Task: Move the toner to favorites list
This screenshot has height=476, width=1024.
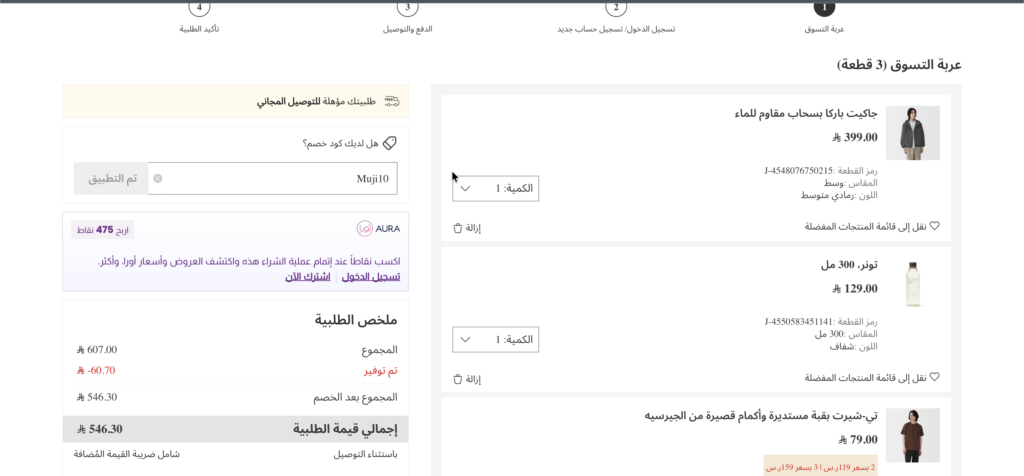Action: tap(866, 377)
